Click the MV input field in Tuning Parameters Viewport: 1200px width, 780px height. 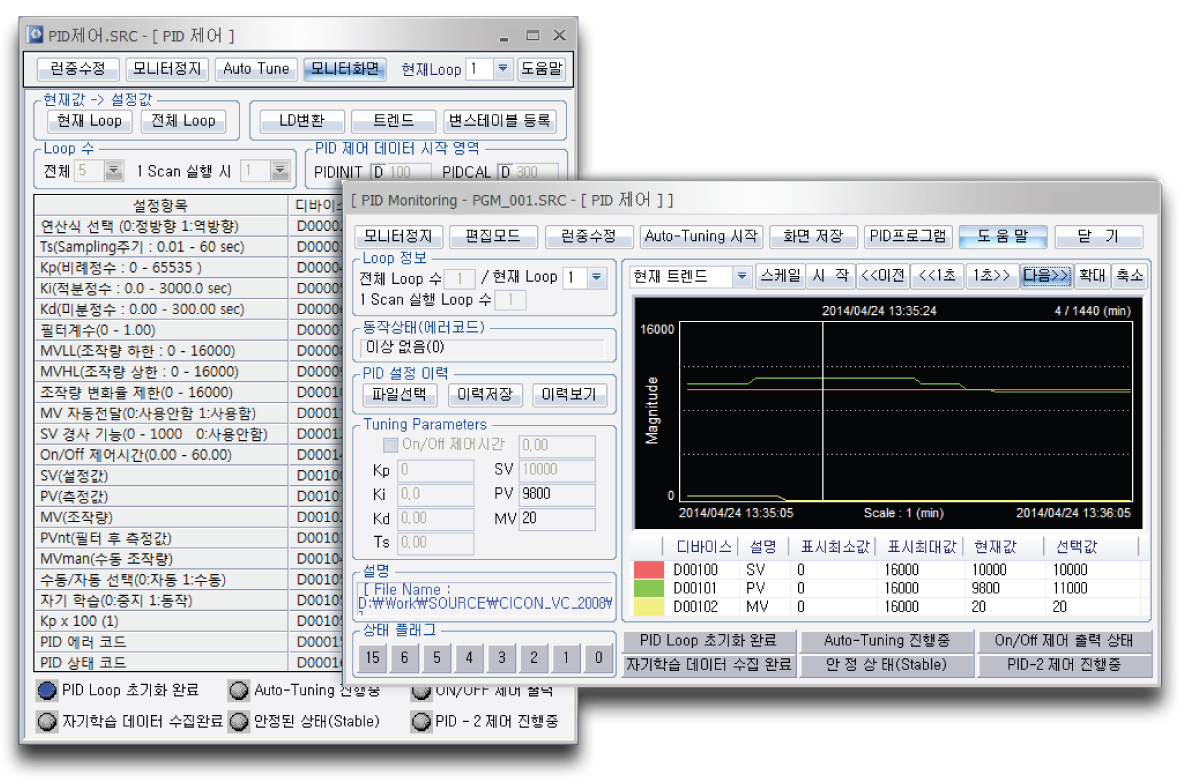point(557,519)
